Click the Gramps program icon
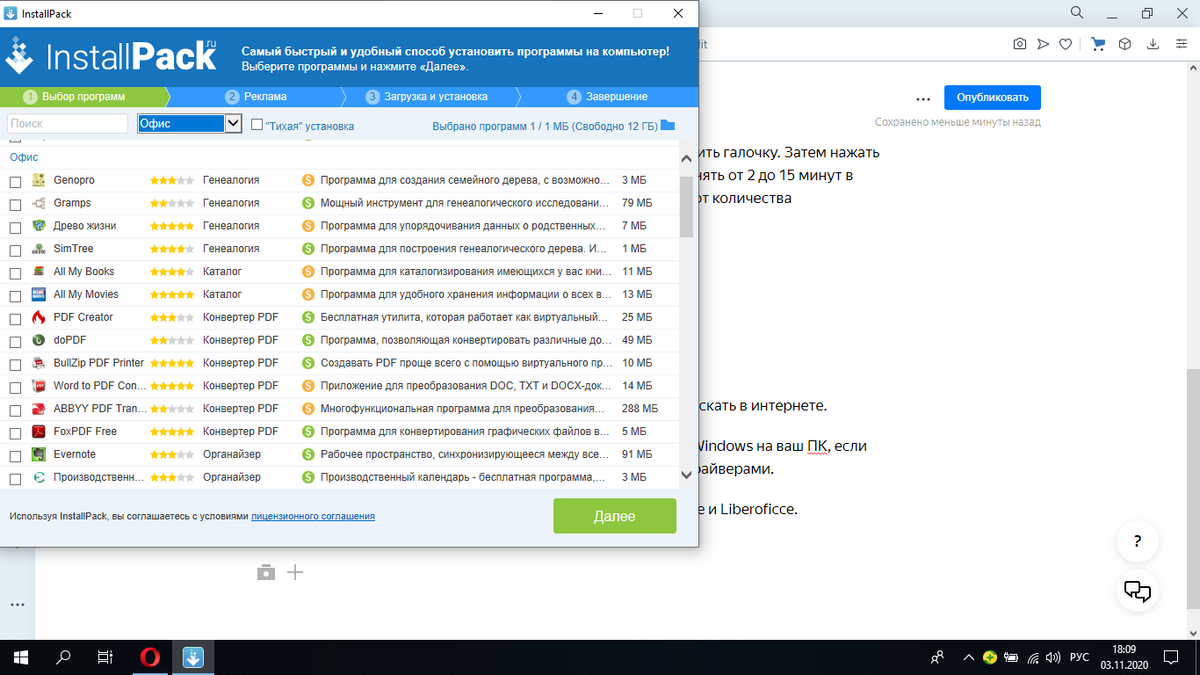Viewport: 1200px width, 675px height. point(39,203)
